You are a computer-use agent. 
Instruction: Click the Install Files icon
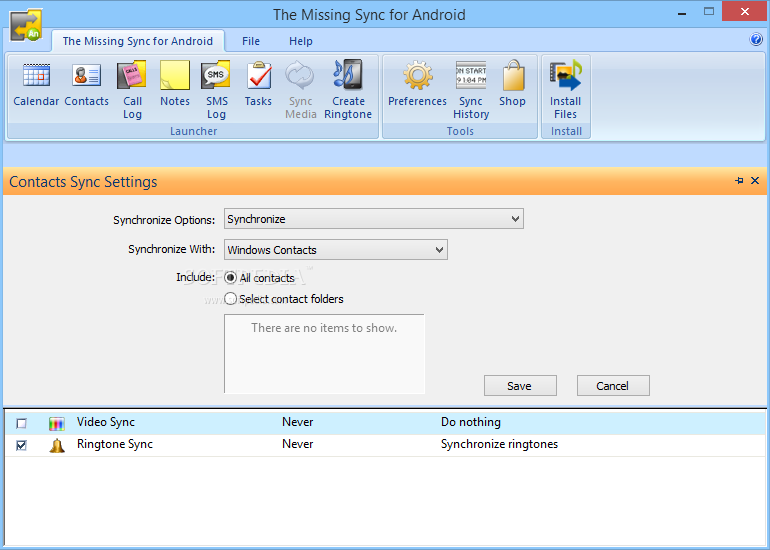click(565, 90)
